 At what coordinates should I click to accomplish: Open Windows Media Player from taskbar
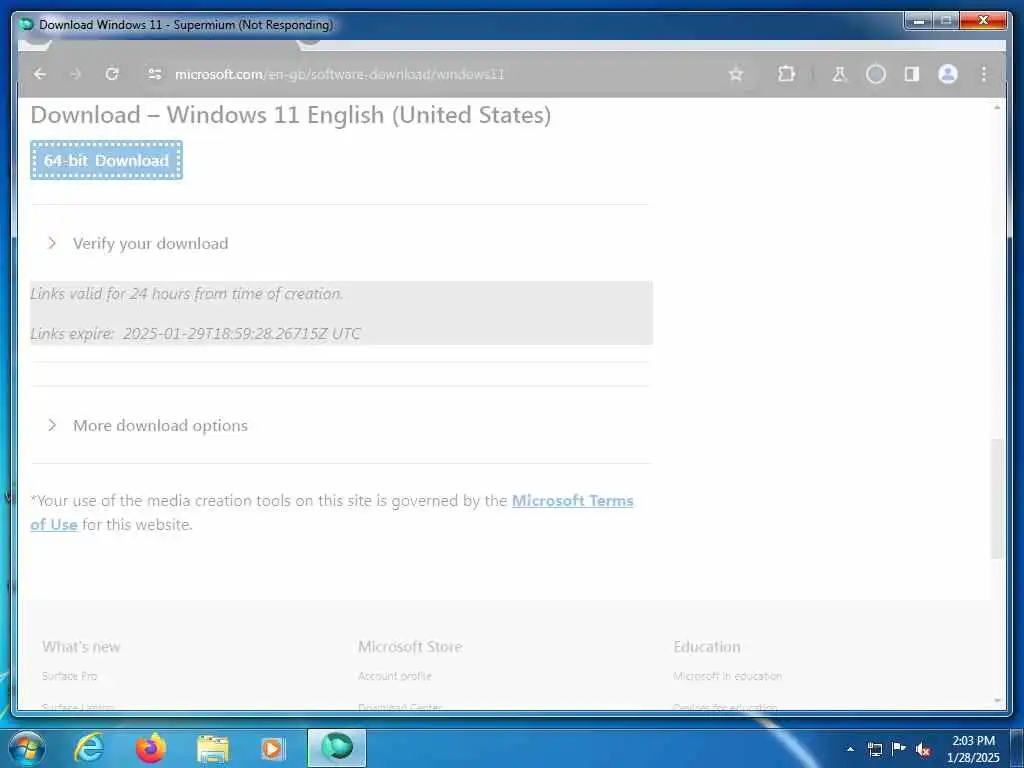coord(273,749)
